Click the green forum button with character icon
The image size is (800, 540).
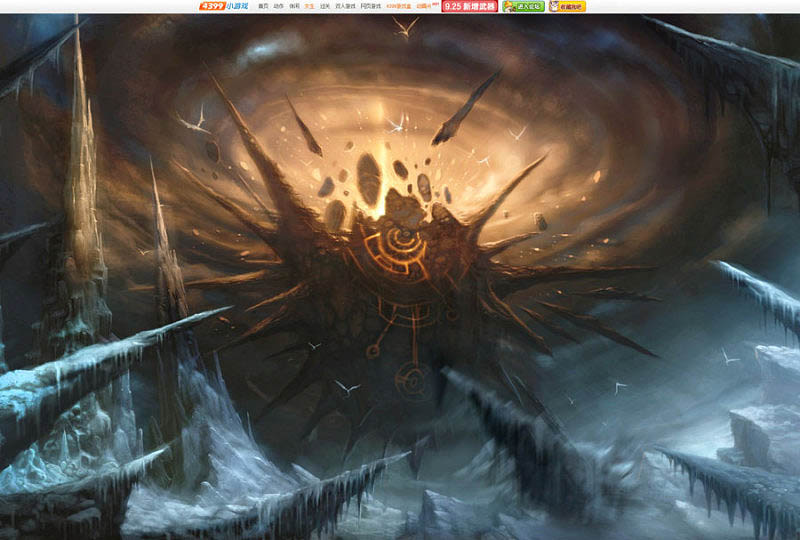coord(523,6)
